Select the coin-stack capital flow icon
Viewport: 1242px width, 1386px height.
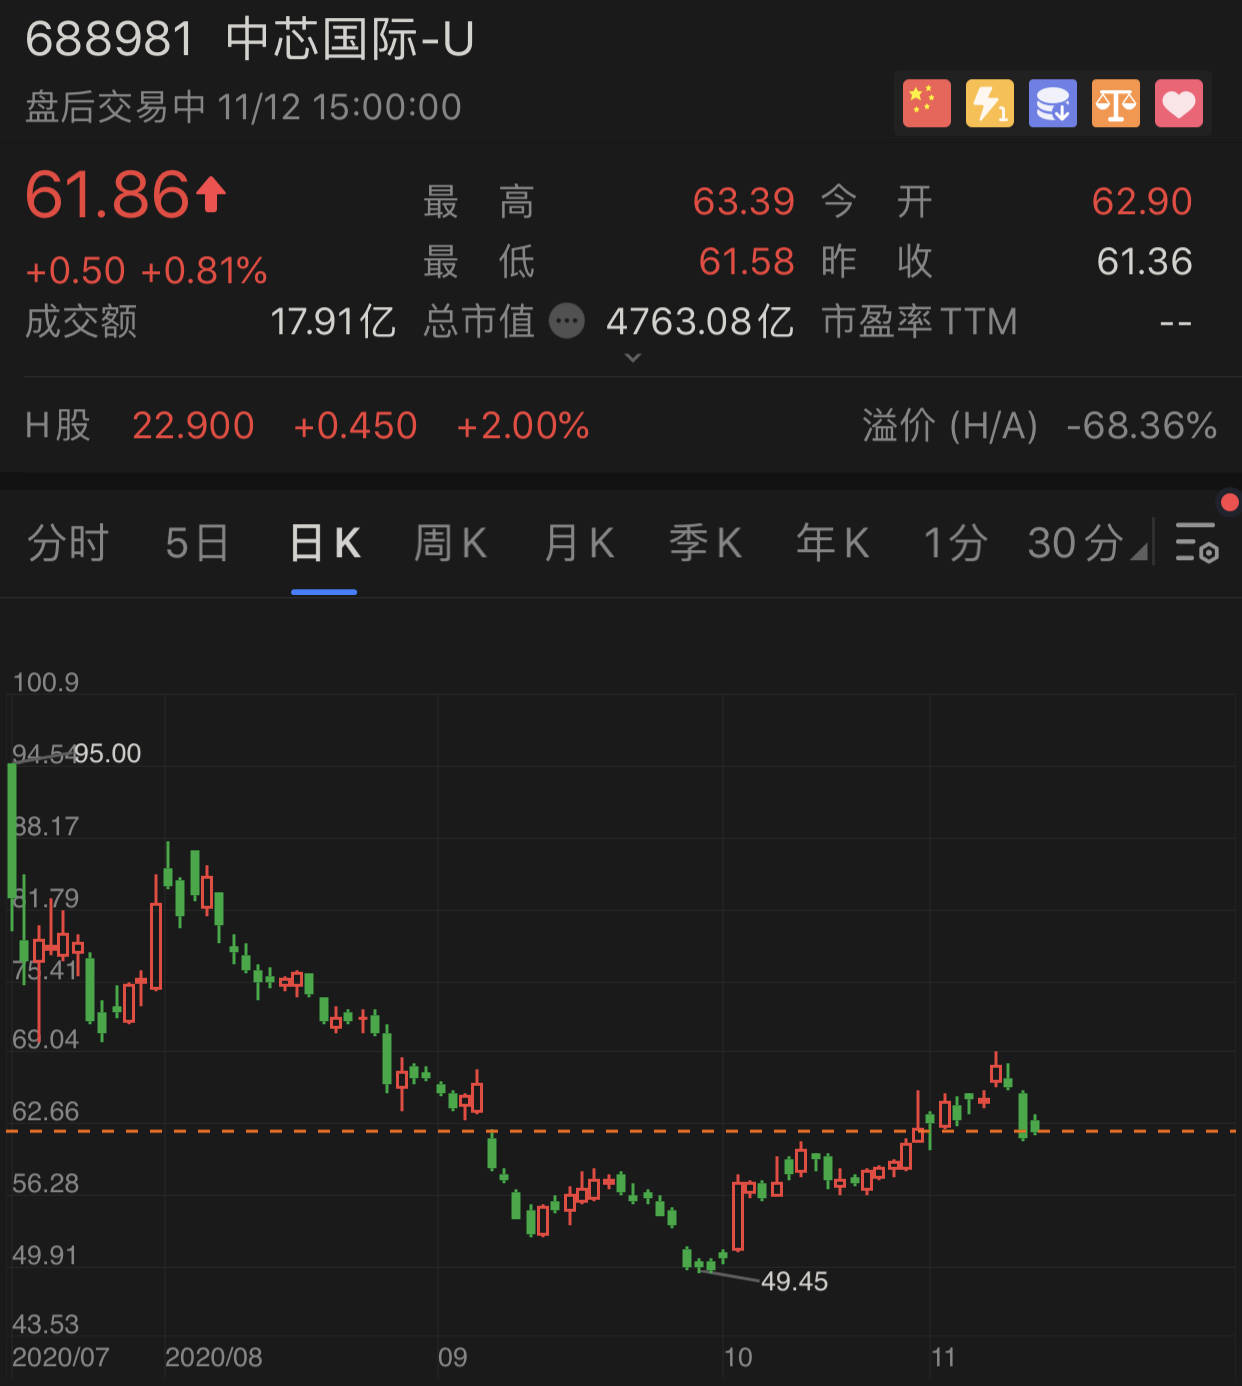click(1052, 103)
